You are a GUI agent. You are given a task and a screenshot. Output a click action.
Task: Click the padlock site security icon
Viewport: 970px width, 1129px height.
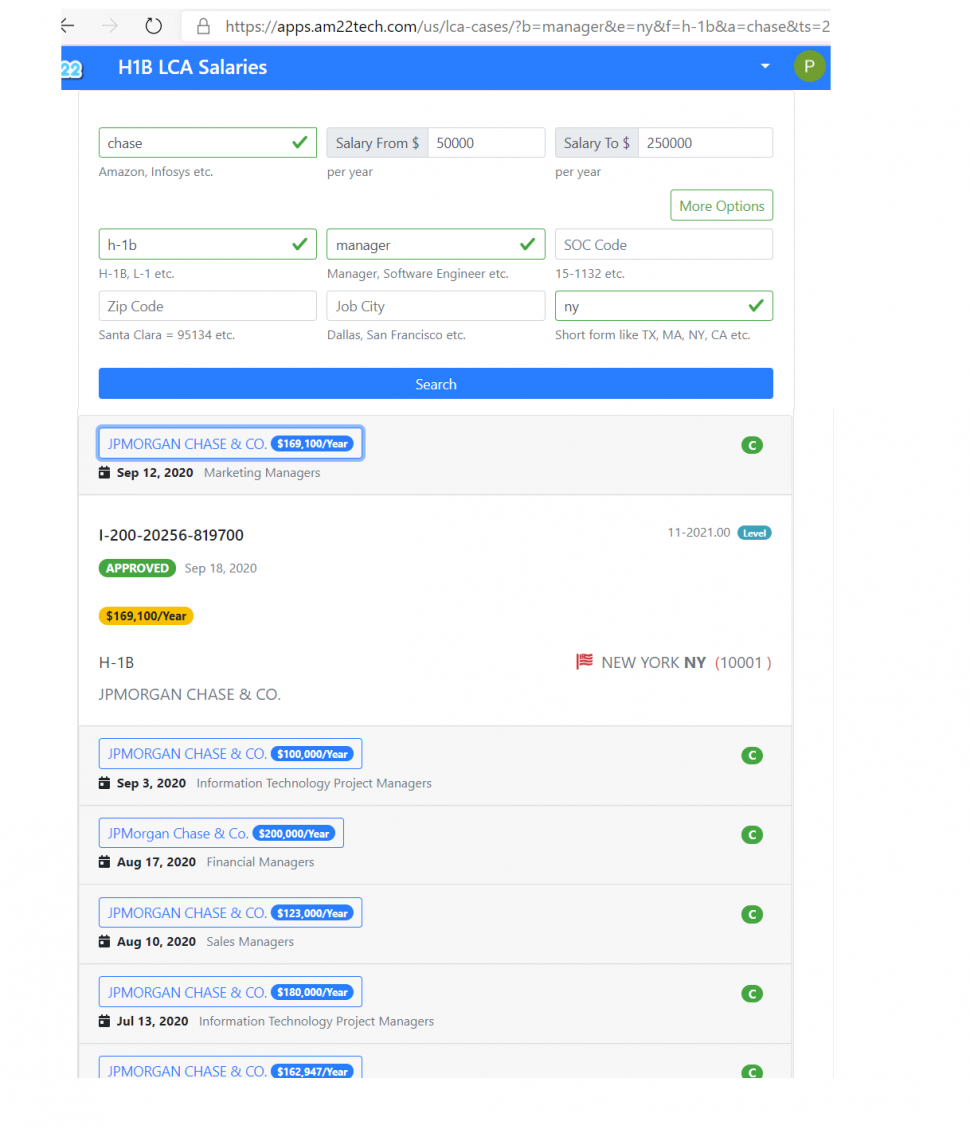tap(204, 27)
